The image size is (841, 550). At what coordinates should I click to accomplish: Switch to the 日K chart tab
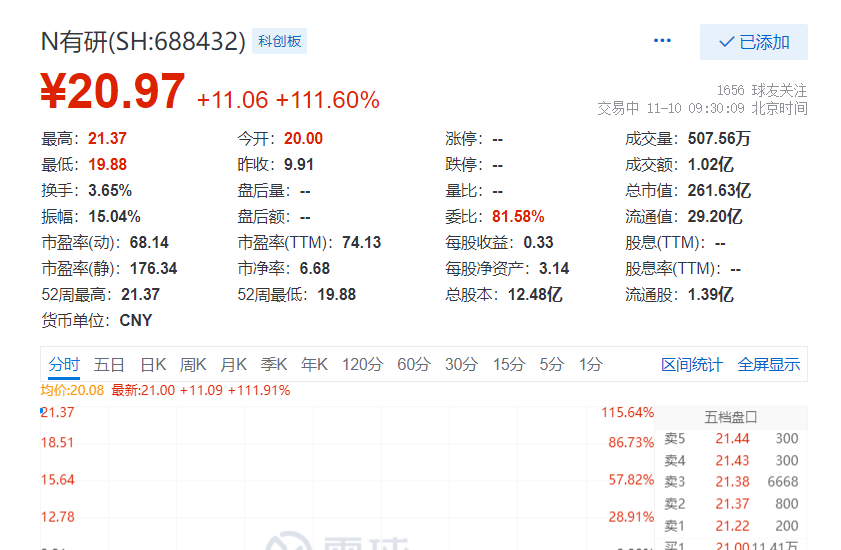point(153,365)
